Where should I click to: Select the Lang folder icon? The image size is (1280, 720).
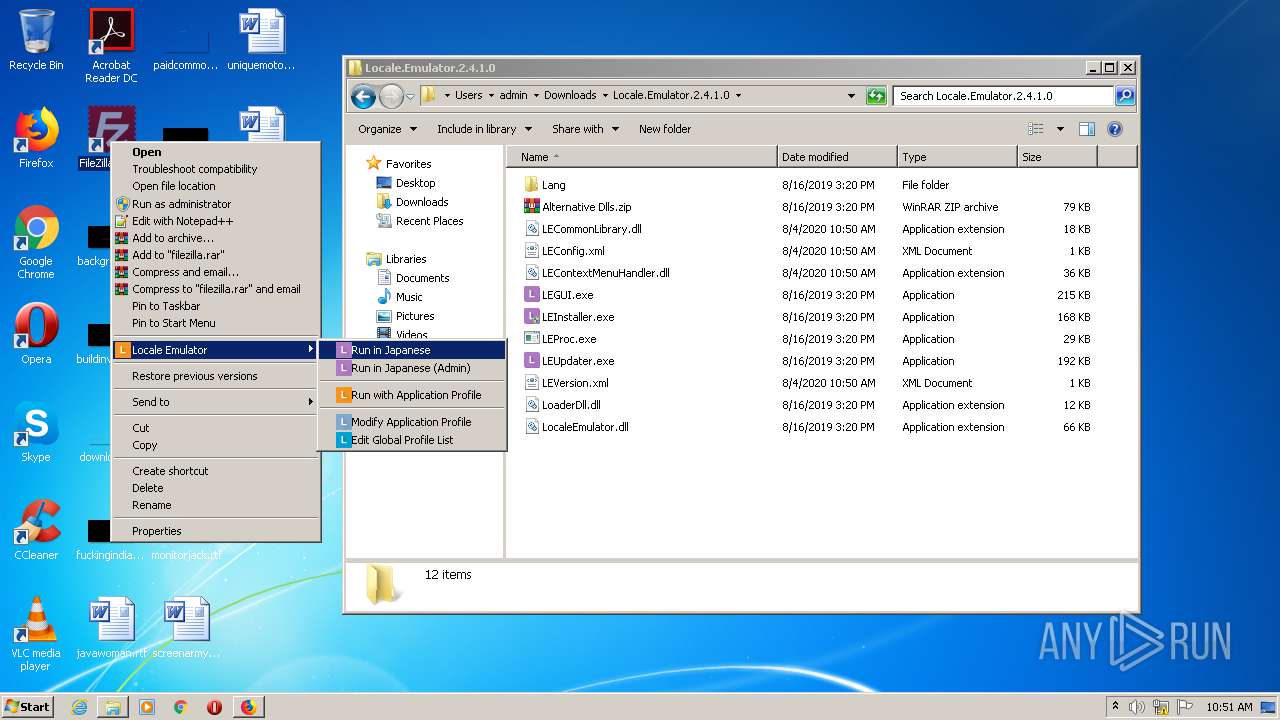click(532, 185)
